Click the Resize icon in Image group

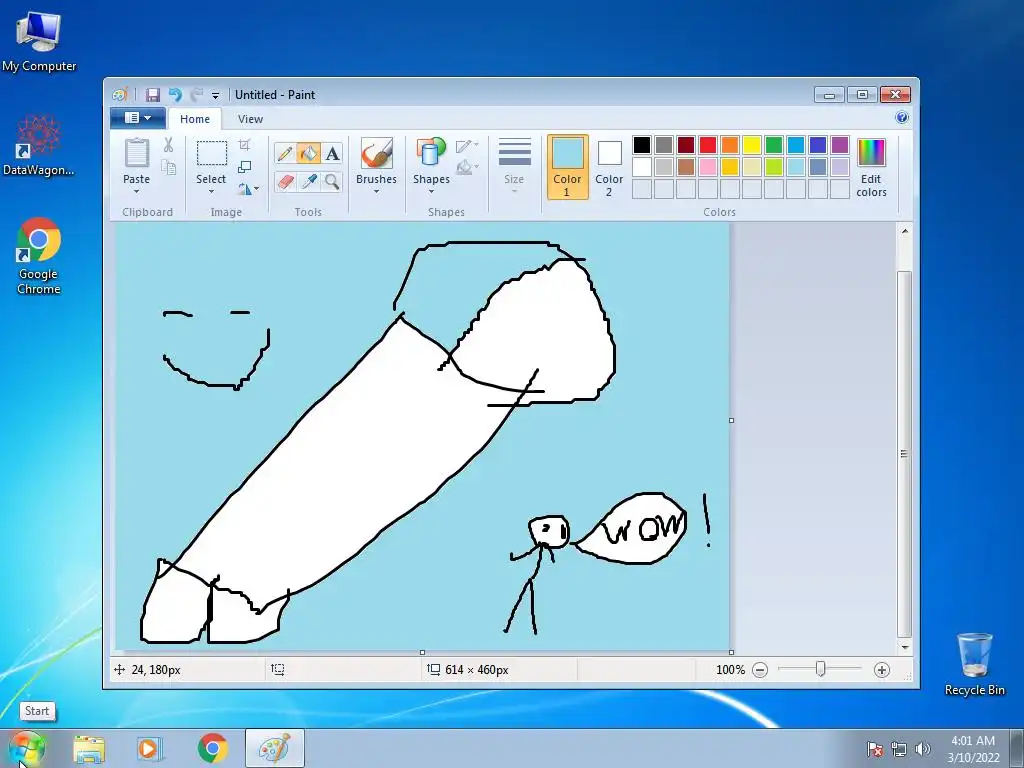(x=244, y=167)
